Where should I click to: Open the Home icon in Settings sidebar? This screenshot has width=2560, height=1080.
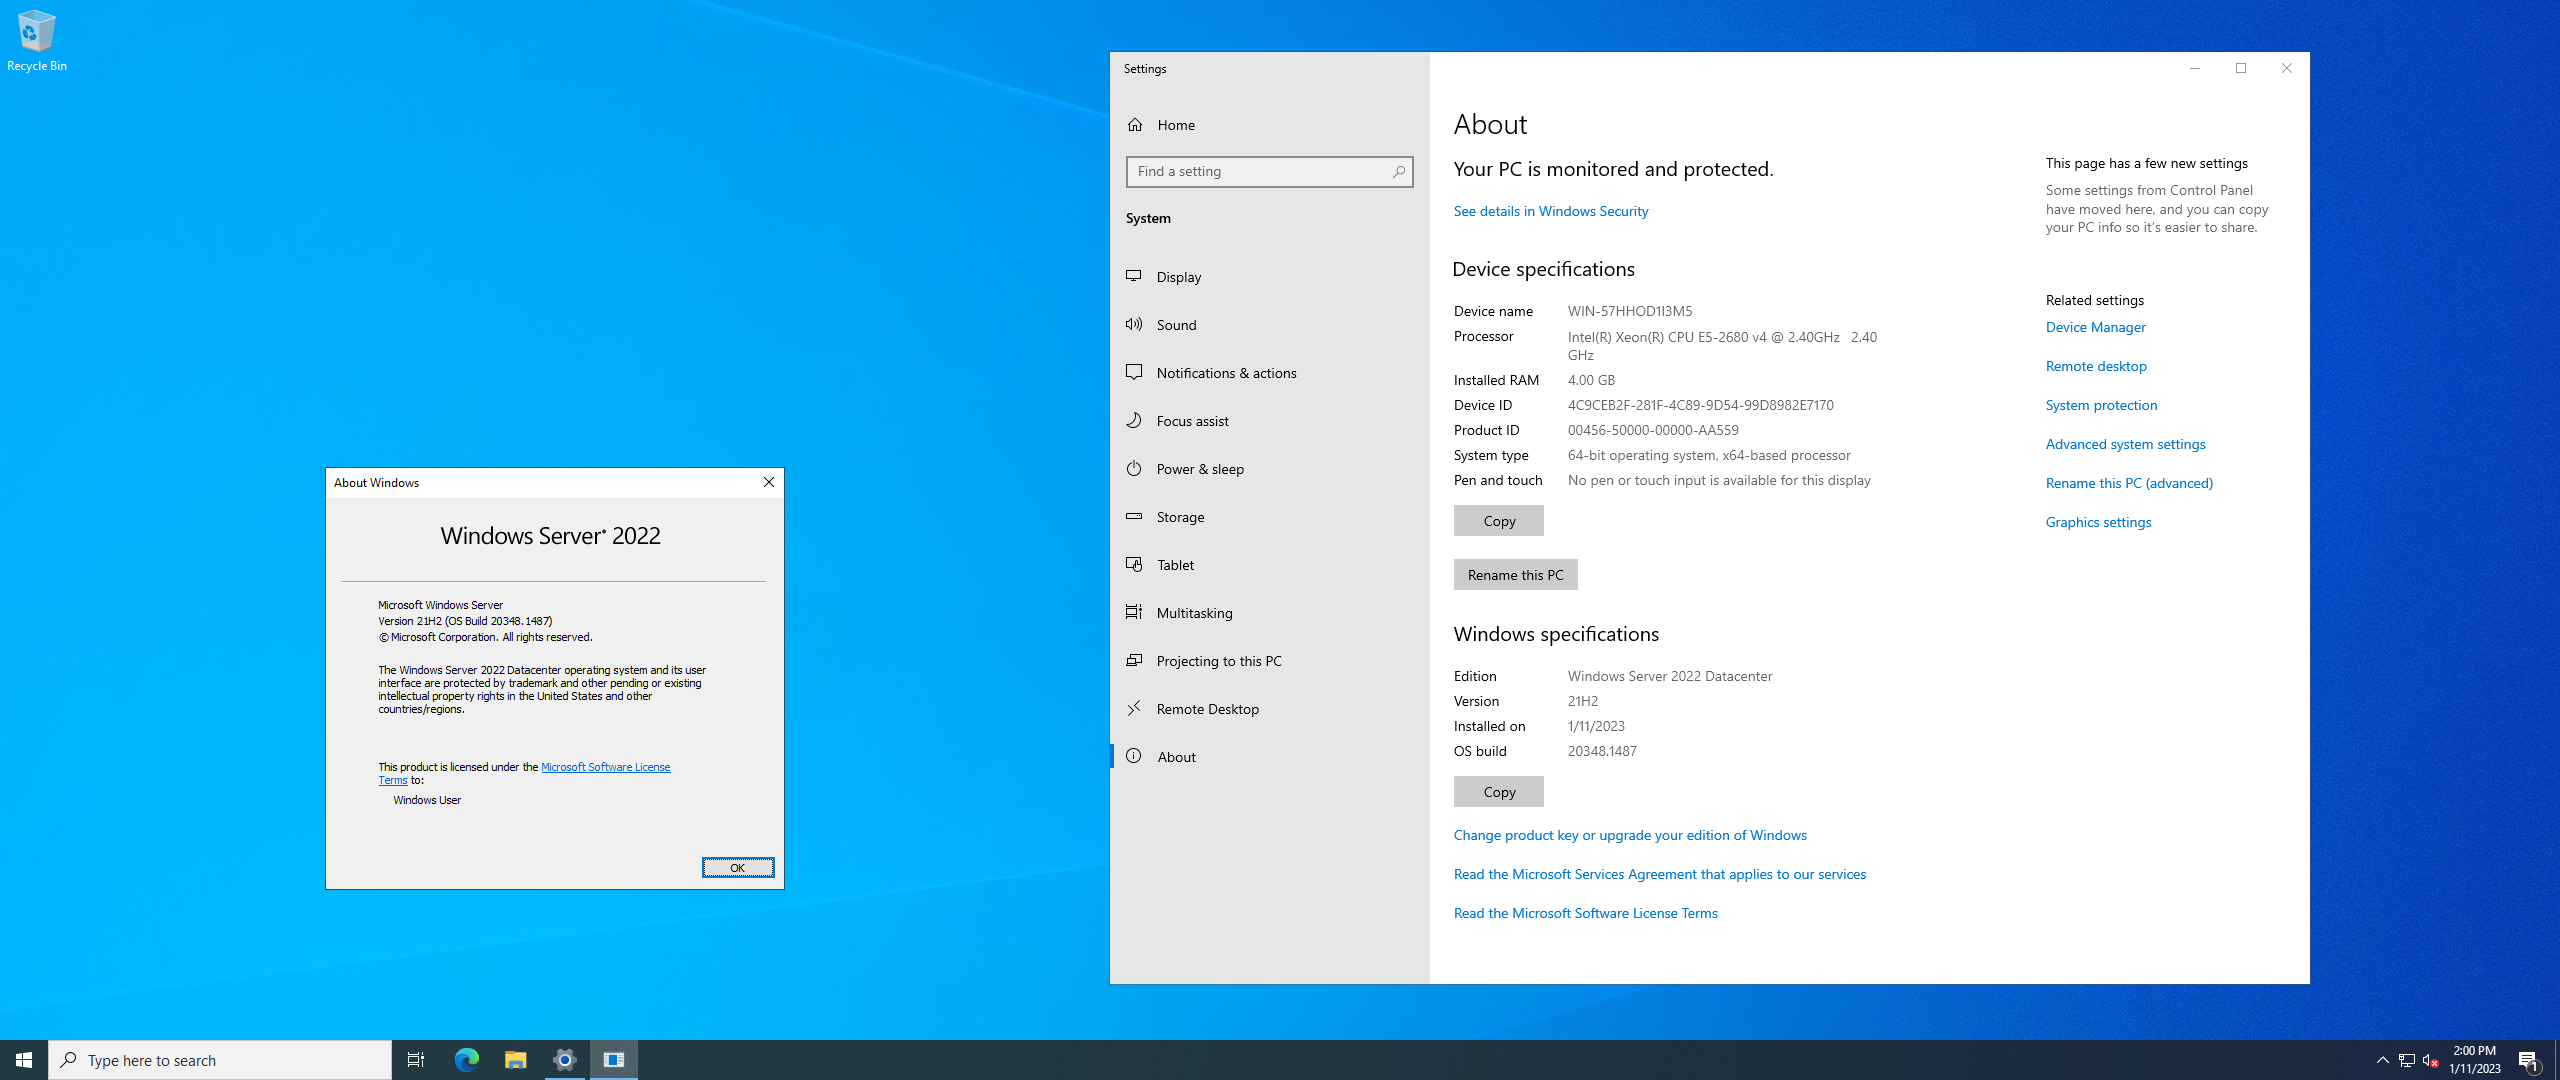pos(1135,125)
